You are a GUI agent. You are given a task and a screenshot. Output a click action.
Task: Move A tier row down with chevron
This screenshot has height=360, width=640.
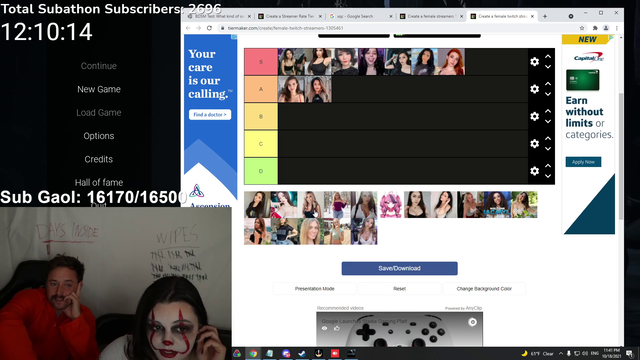(548, 94)
